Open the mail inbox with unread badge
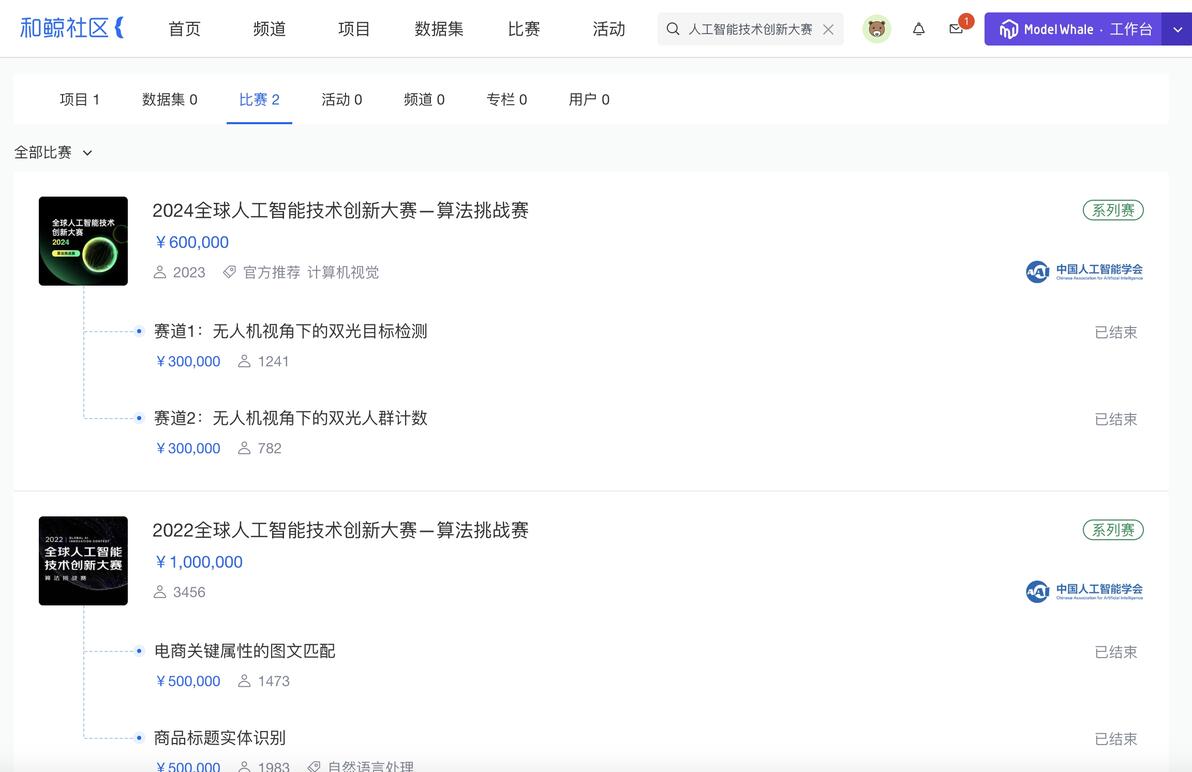Screen dimensions: 1192x772 956,30
